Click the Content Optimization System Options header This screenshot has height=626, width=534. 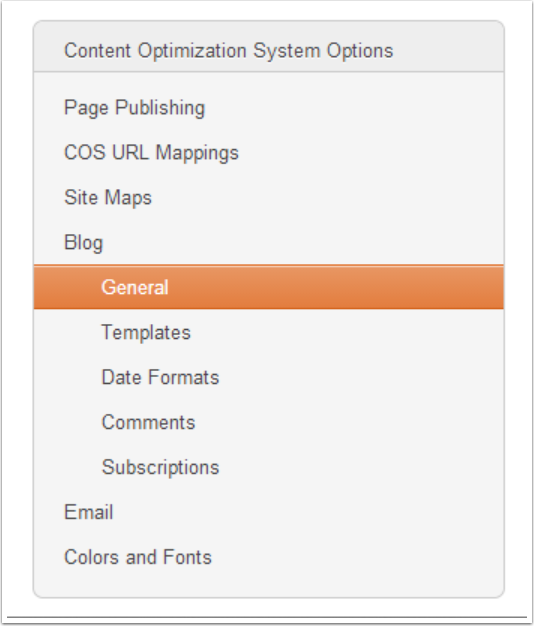(229, 51)
